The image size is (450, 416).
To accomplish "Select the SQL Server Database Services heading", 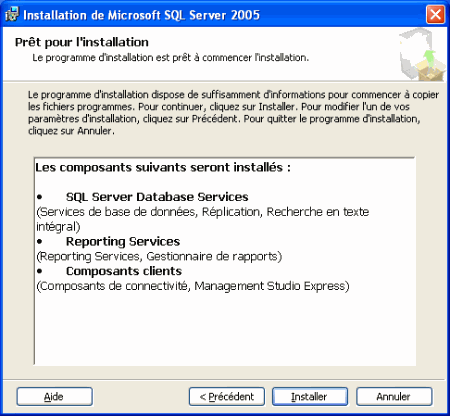I will pos(157,197).
